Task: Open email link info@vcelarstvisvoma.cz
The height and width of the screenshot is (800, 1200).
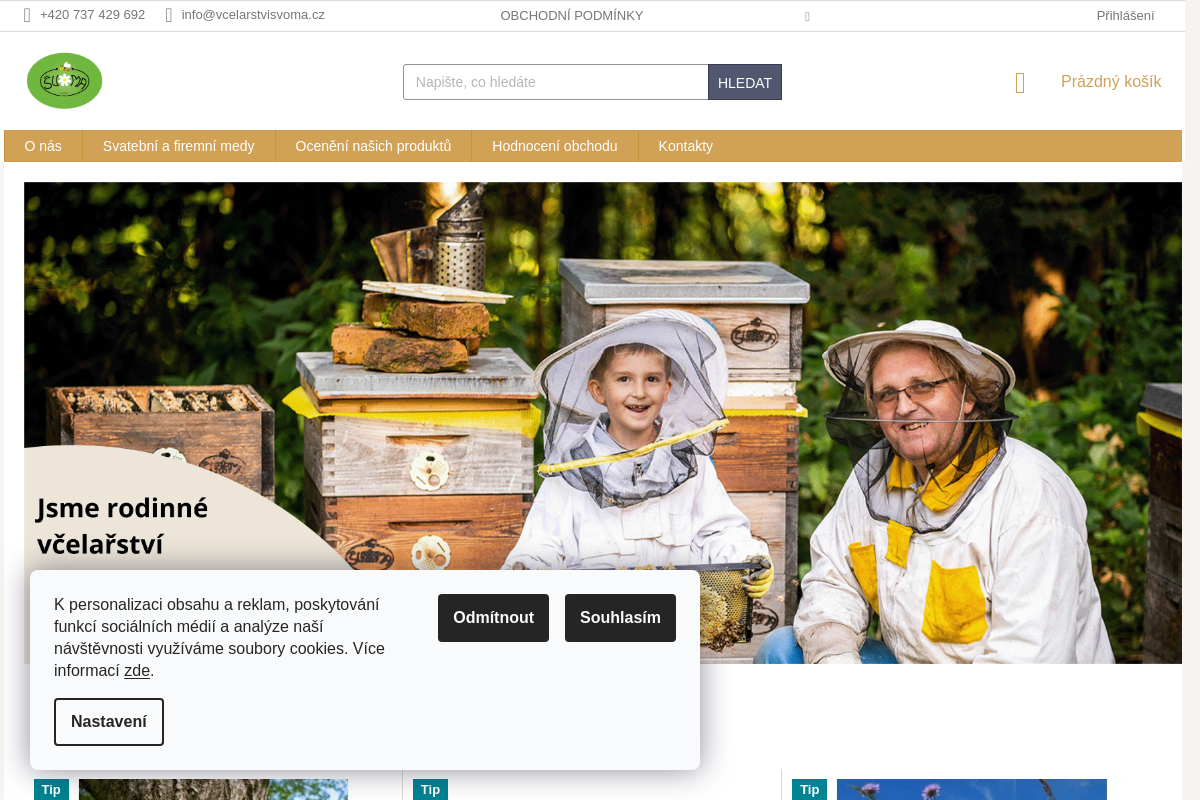Action: point(253,15)
